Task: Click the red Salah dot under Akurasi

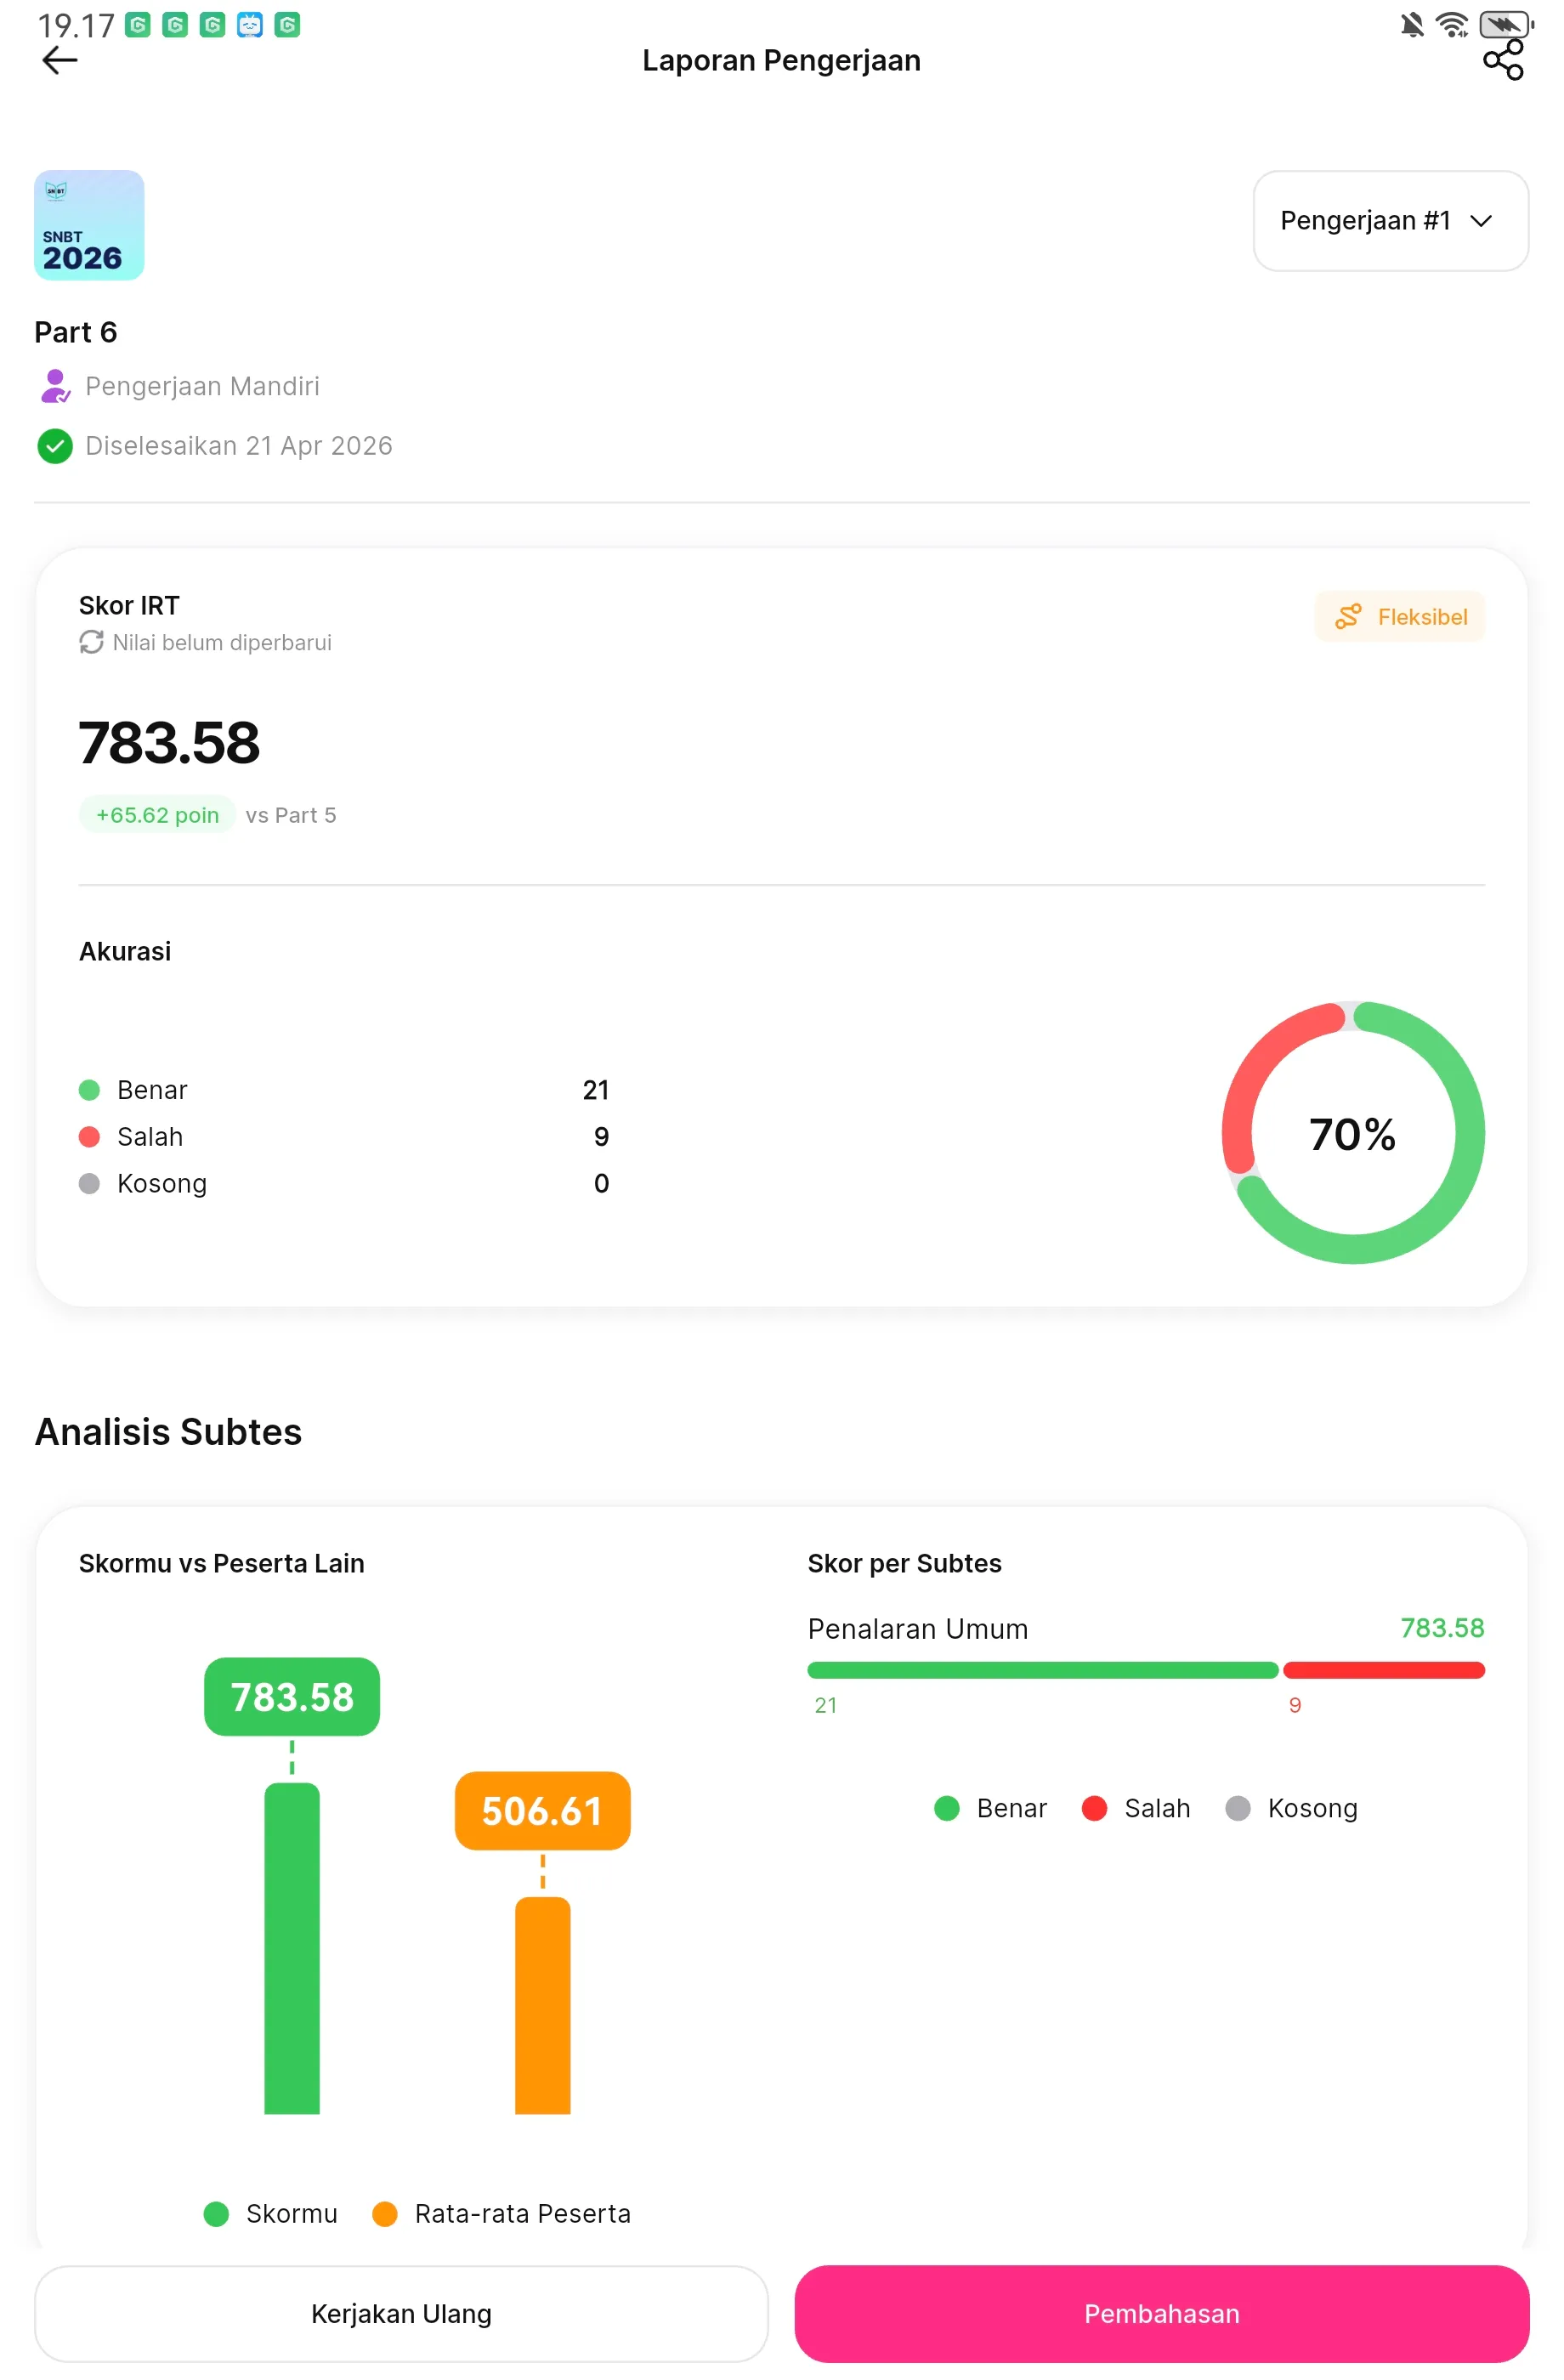Action: point(89,1137)
